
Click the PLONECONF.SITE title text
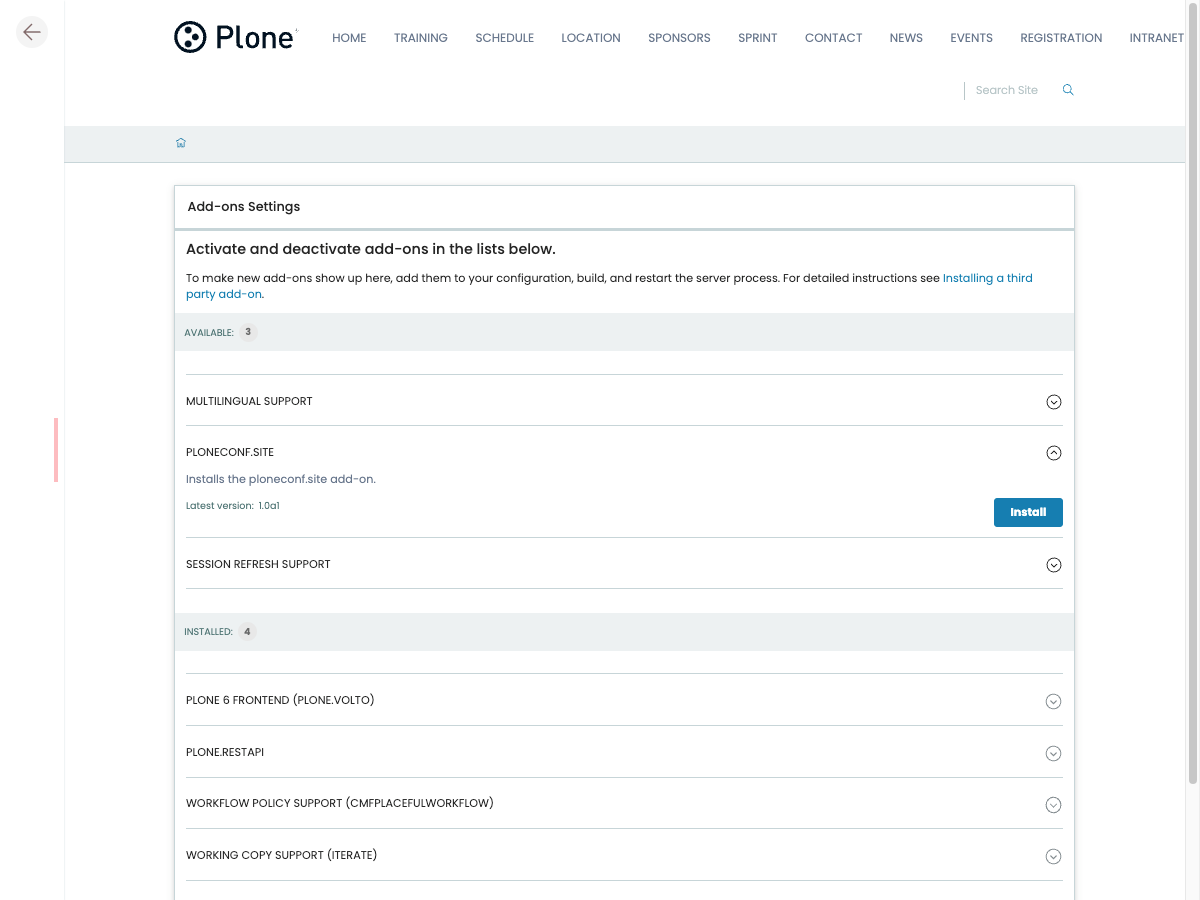[230, 453]
